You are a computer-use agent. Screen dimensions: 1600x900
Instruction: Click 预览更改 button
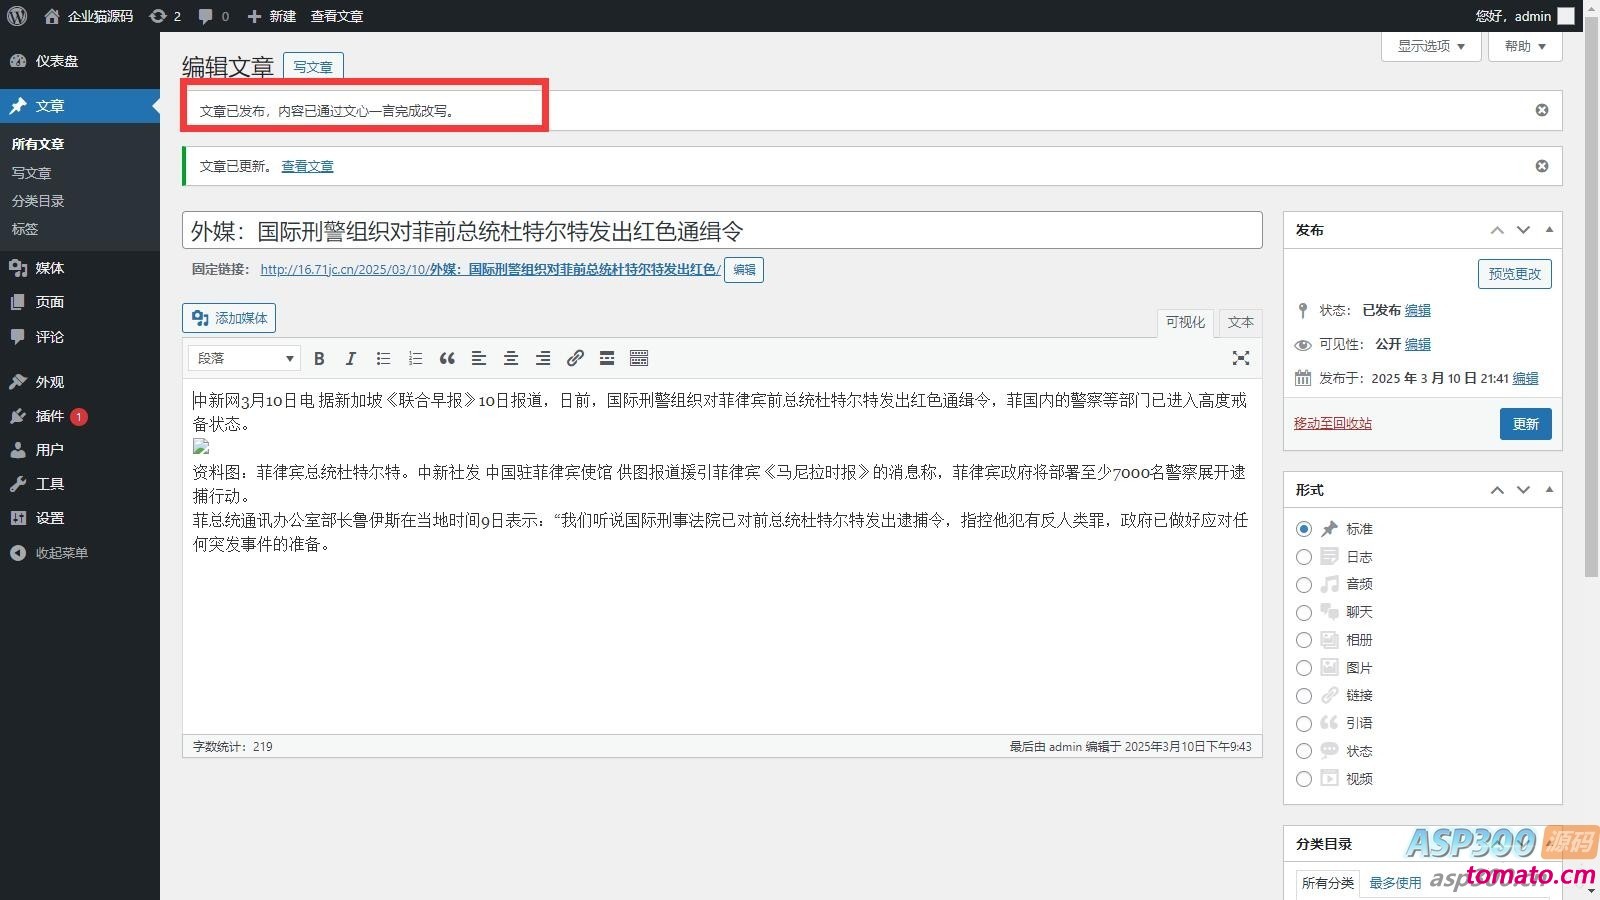1514,274
